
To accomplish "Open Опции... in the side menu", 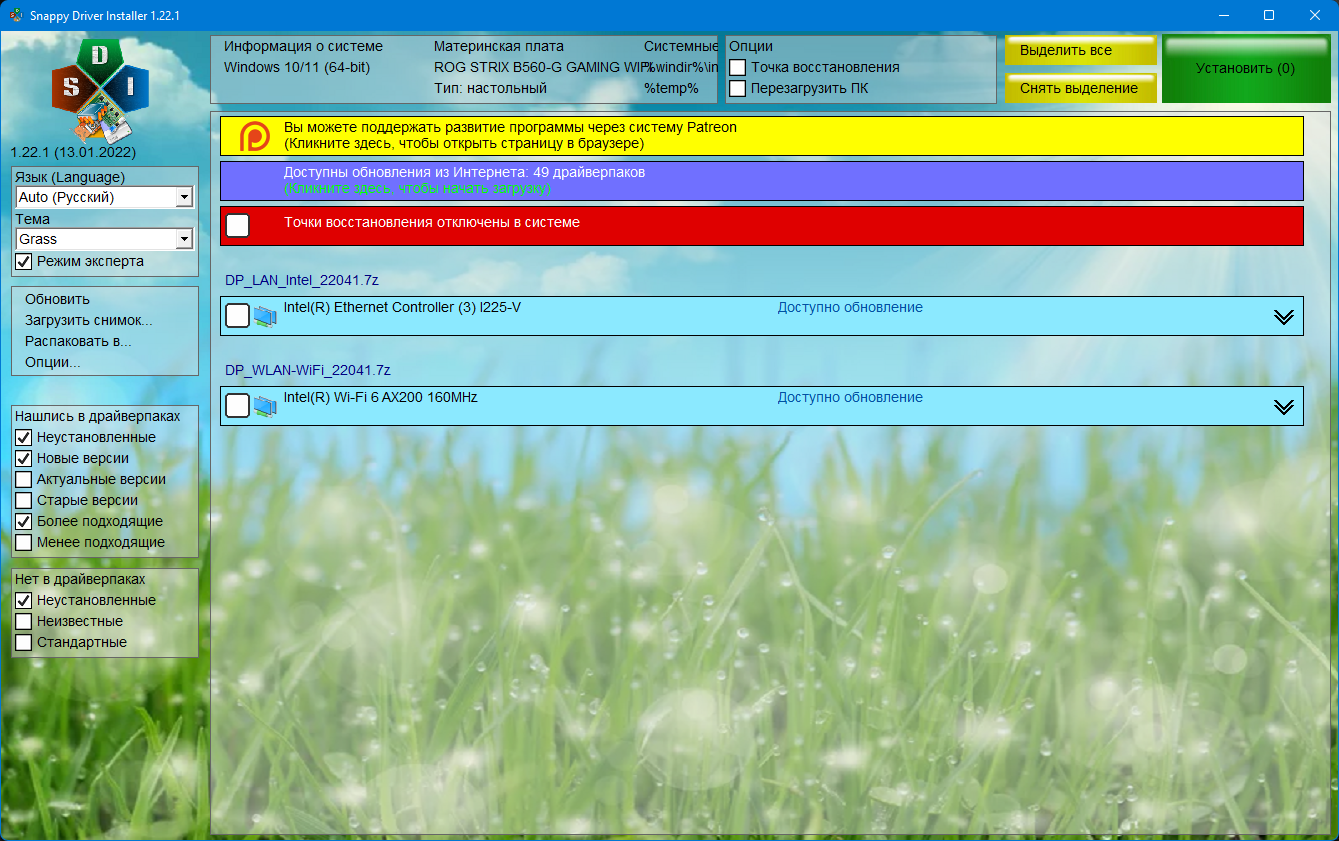I will click(x=53, y=362).
